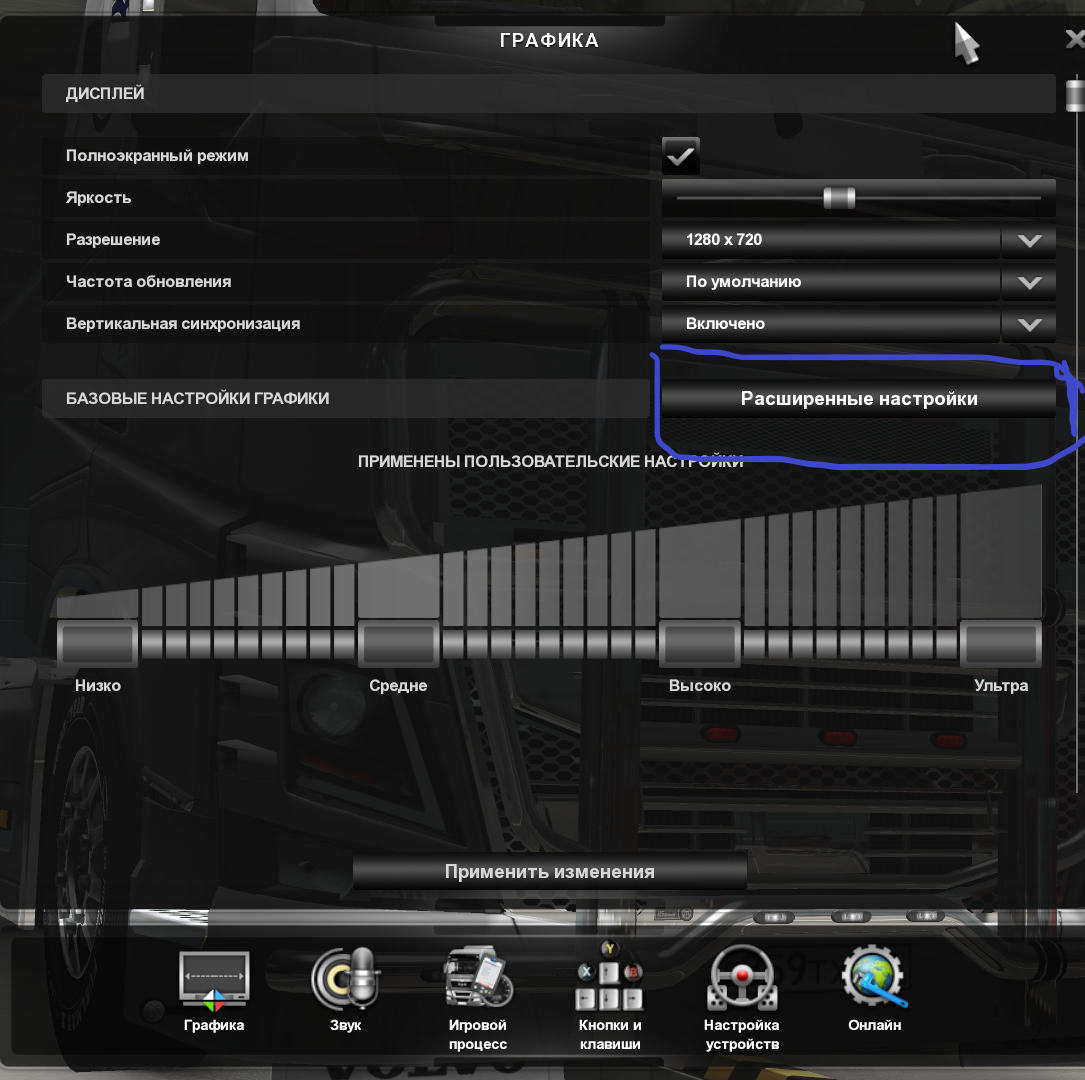Toggle the Полноэкранный режим checkbox
This screenshot has width=1085, height=1080.
[681, 156]
